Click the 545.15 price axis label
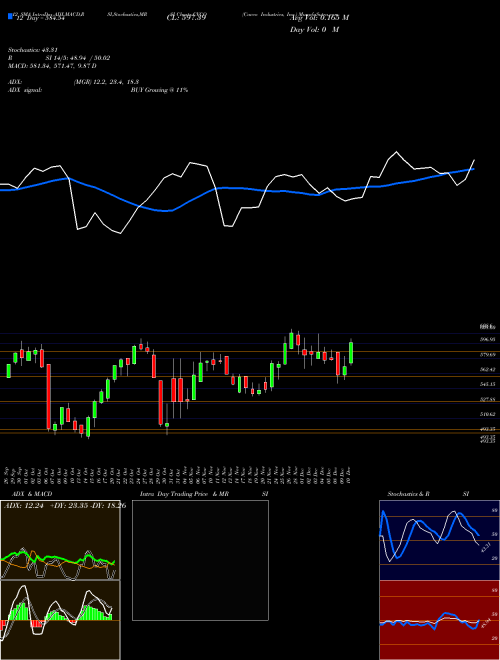 point(489,384)
